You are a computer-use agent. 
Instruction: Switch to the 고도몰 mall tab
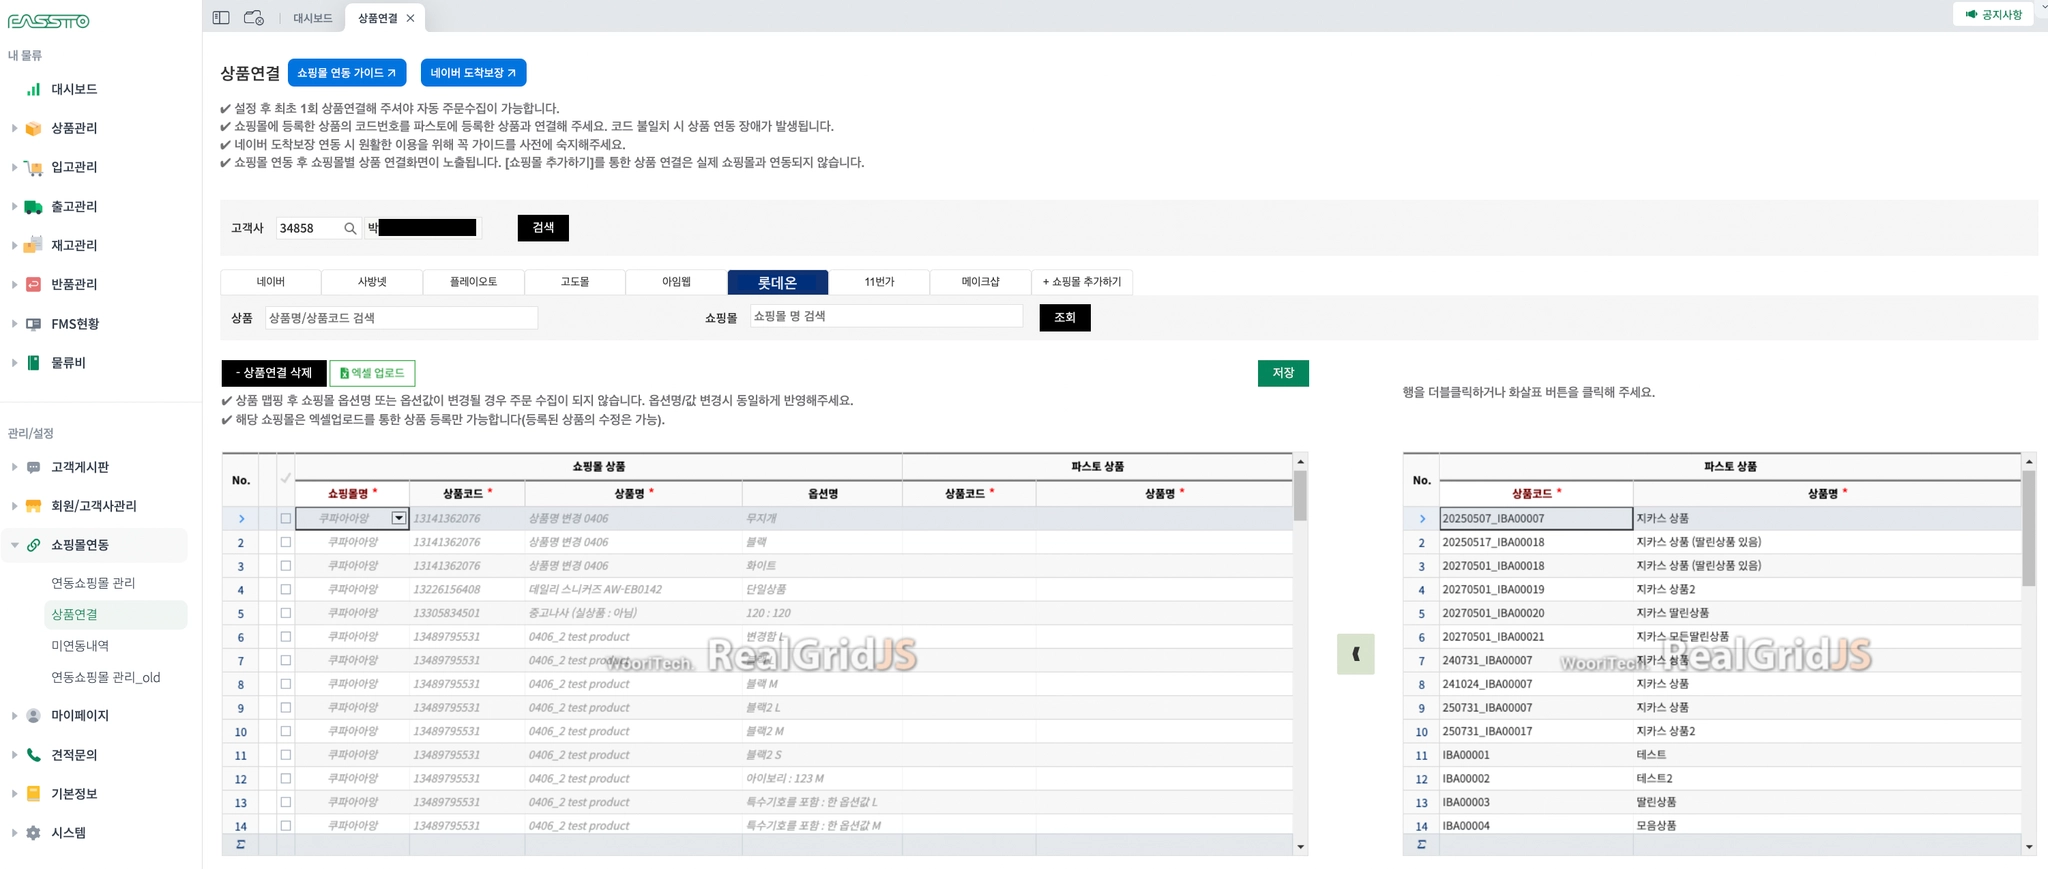click(x=575, y=282)
